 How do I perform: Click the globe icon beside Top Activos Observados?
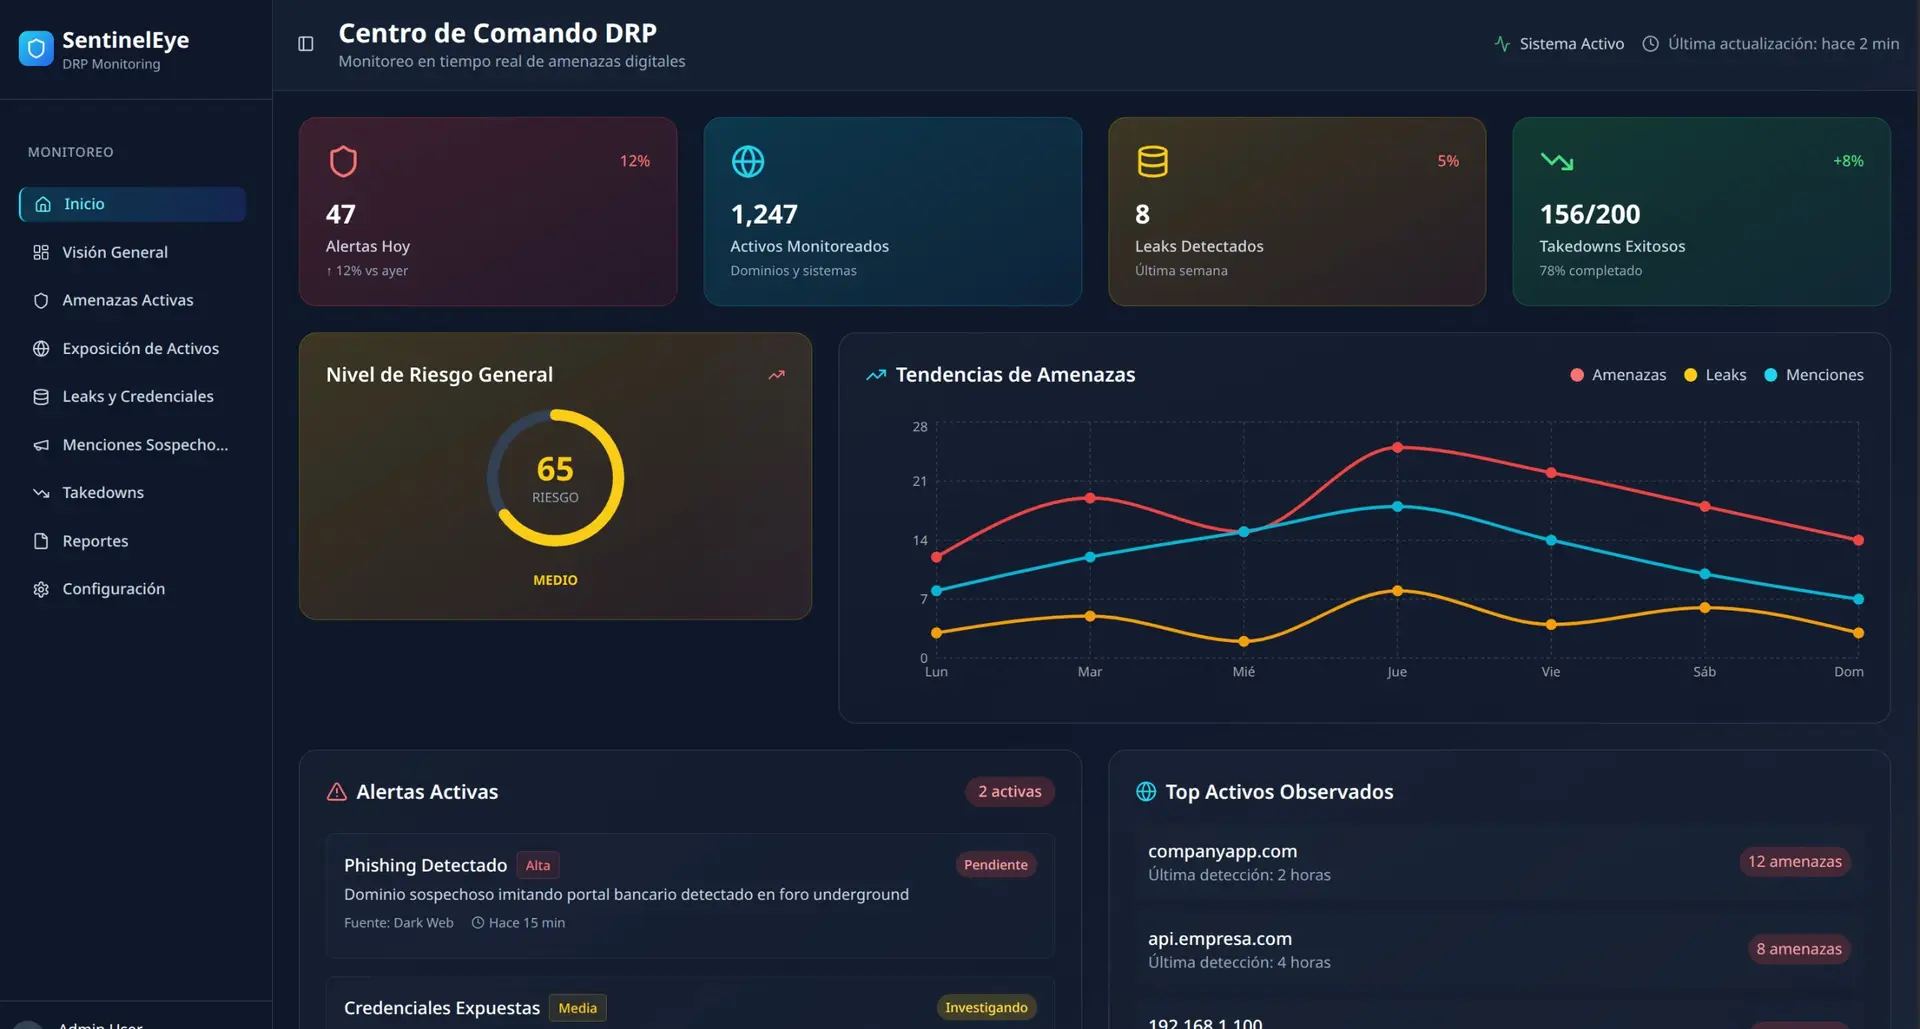click(x=1146, y=792)
